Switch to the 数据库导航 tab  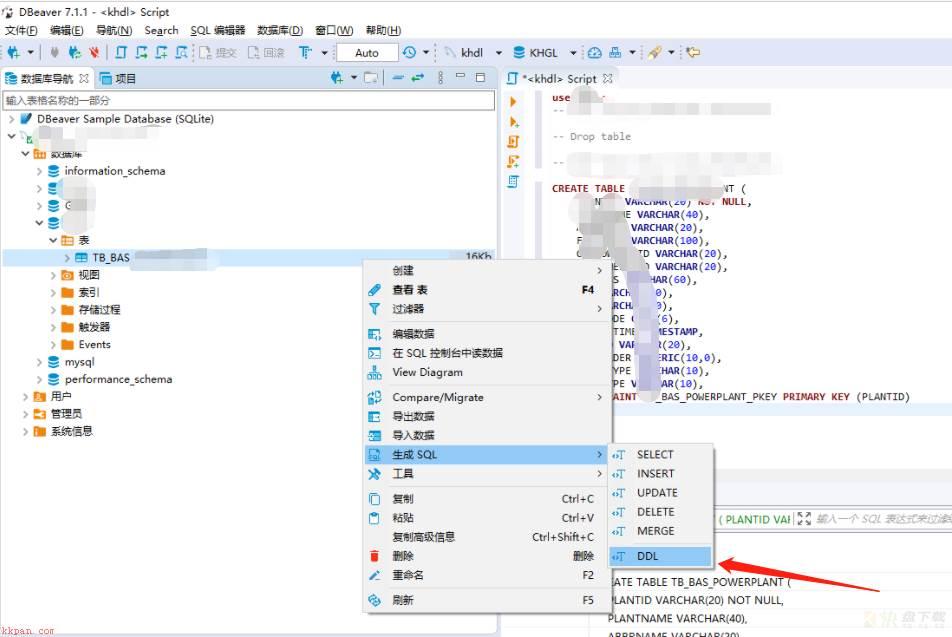(x=46, y=78)
